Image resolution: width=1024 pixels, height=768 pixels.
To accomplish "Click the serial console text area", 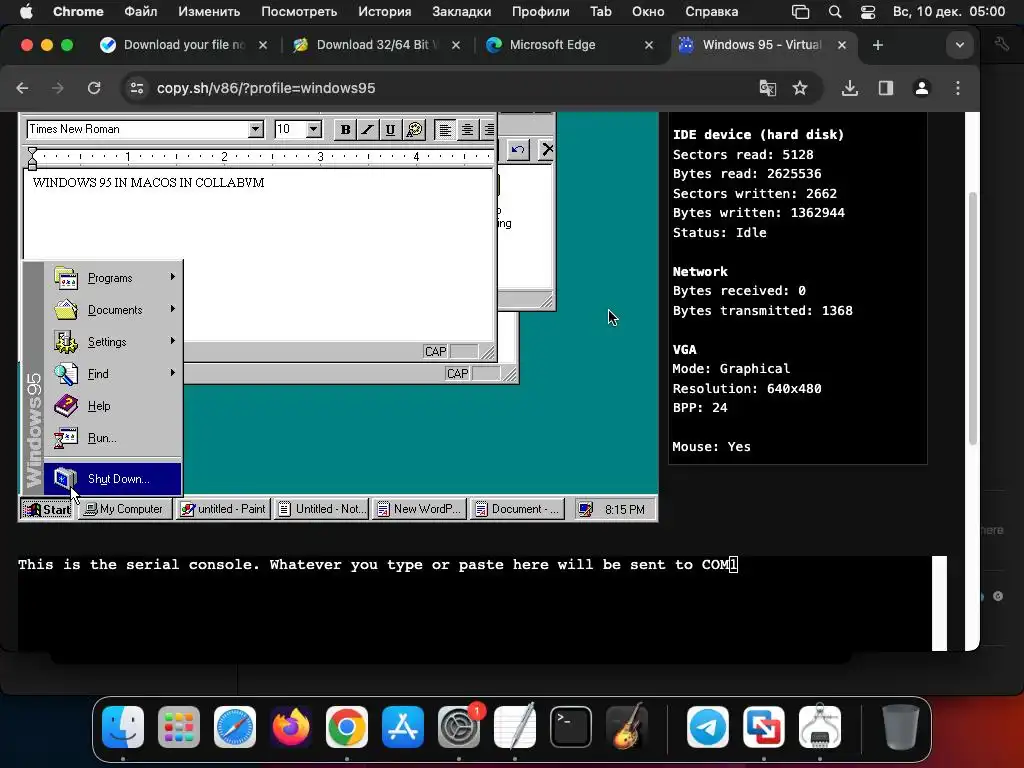I will (x=475, y=603).
